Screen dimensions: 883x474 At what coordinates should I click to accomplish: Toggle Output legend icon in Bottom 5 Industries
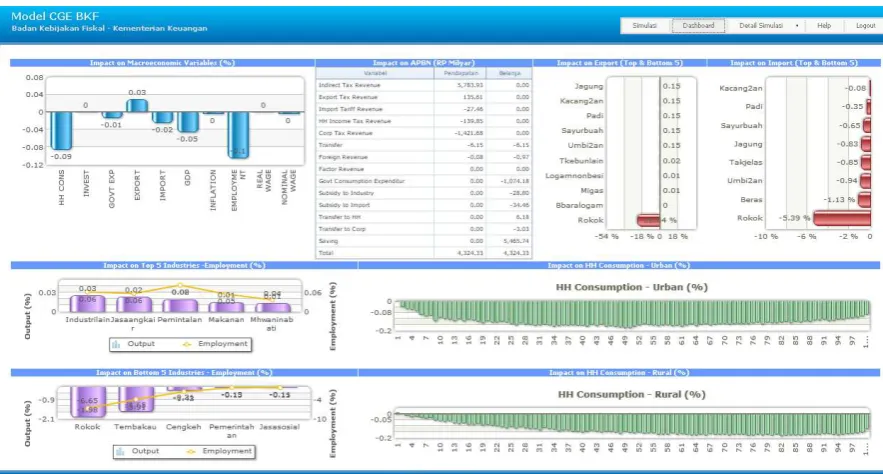coord(120,451)
